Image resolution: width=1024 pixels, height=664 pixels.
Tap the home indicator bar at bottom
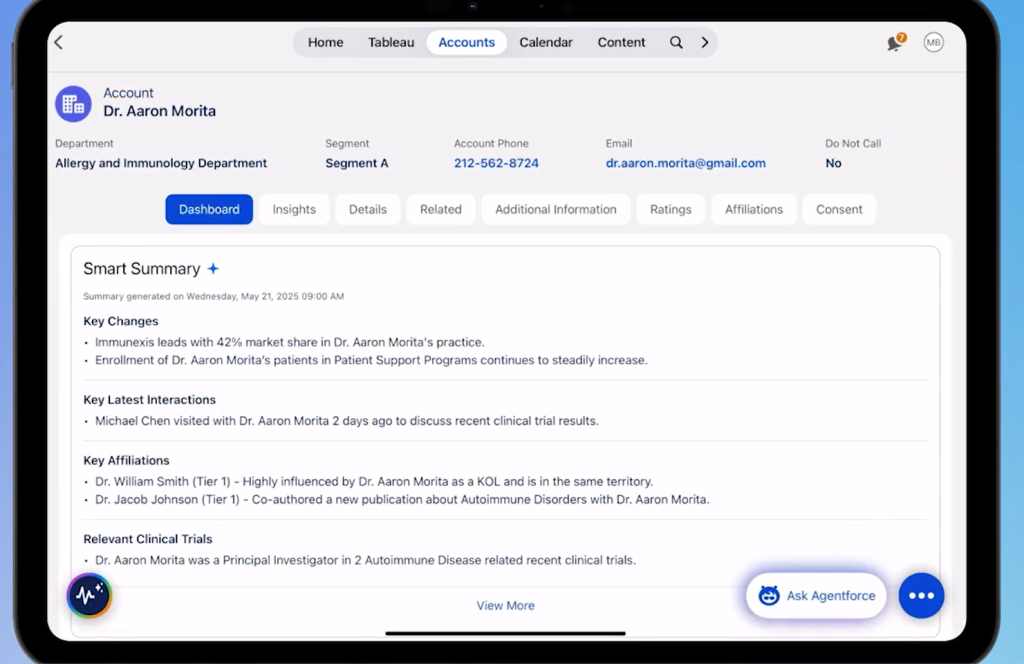pos(505,633)
